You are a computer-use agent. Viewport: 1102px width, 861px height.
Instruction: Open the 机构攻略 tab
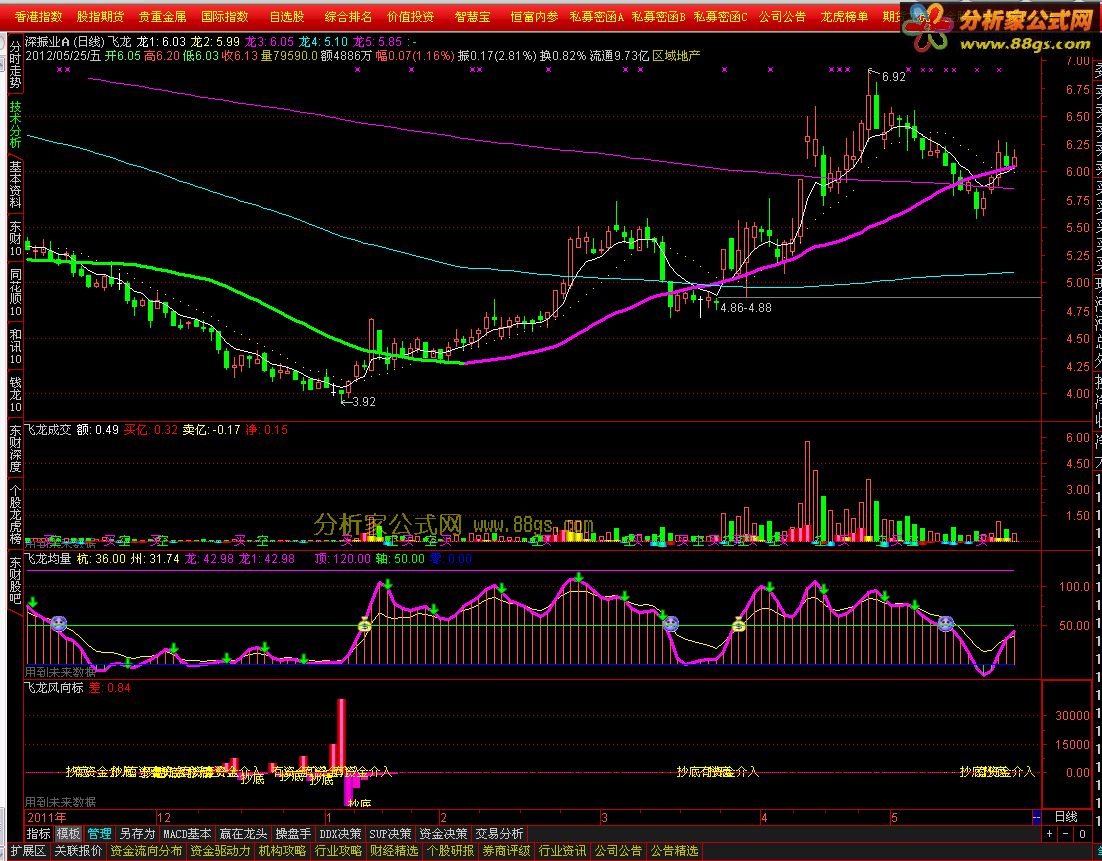(282, 851)
